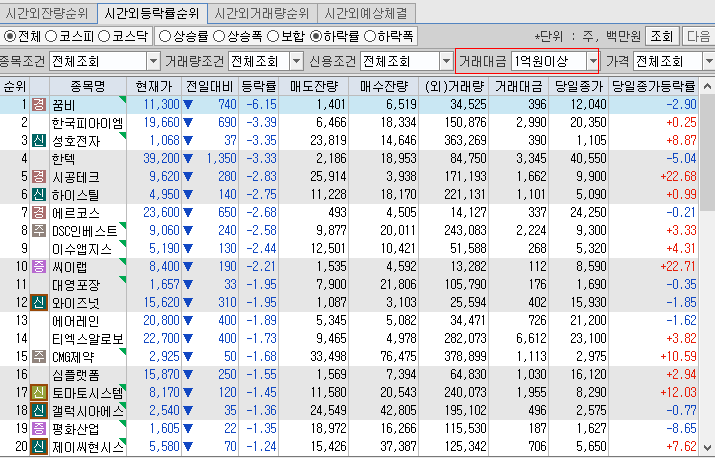Open the 거래대금 1억원이상 dropdown
The width and height of the screenshot is (715, 458).
(x=592, y=61)
